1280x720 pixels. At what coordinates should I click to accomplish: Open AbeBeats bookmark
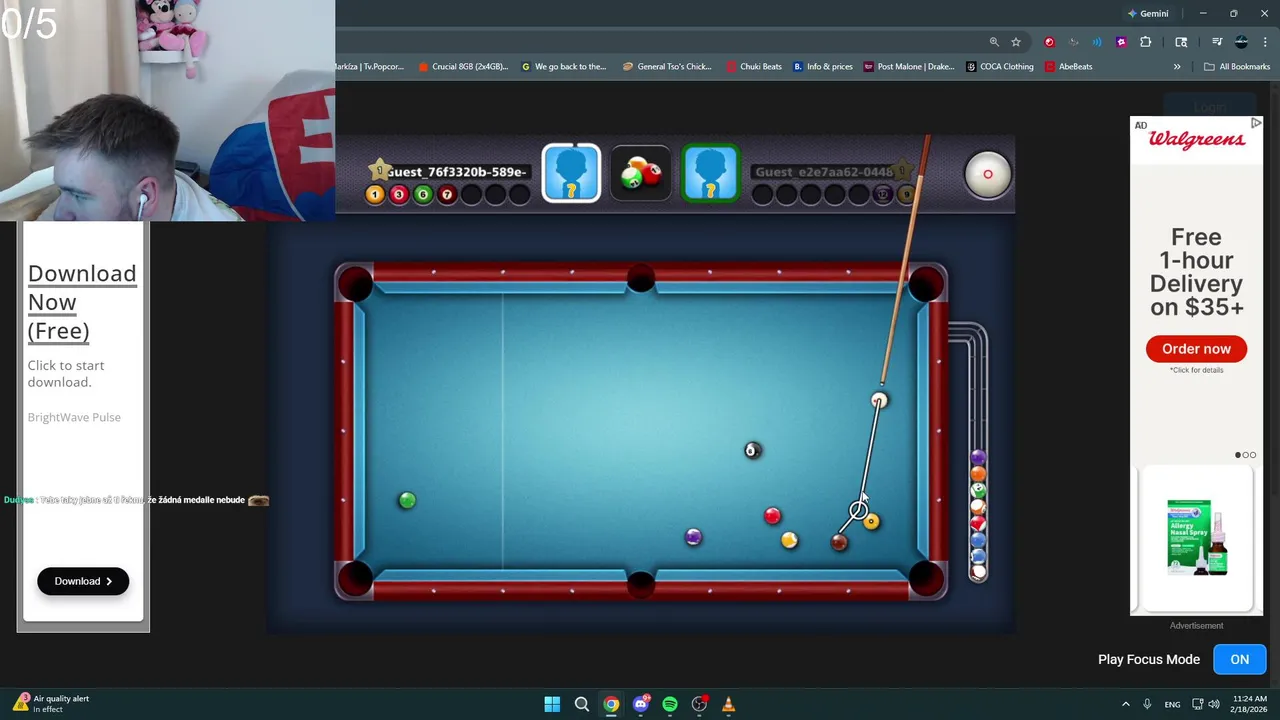click(1068, 67)
